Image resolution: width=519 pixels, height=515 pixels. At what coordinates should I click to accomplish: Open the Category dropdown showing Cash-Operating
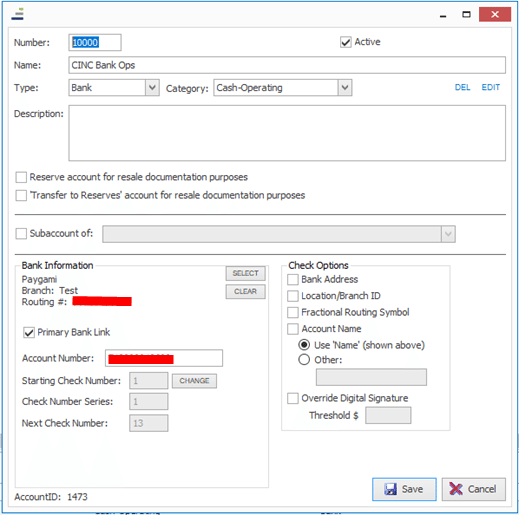coord(345,88)
